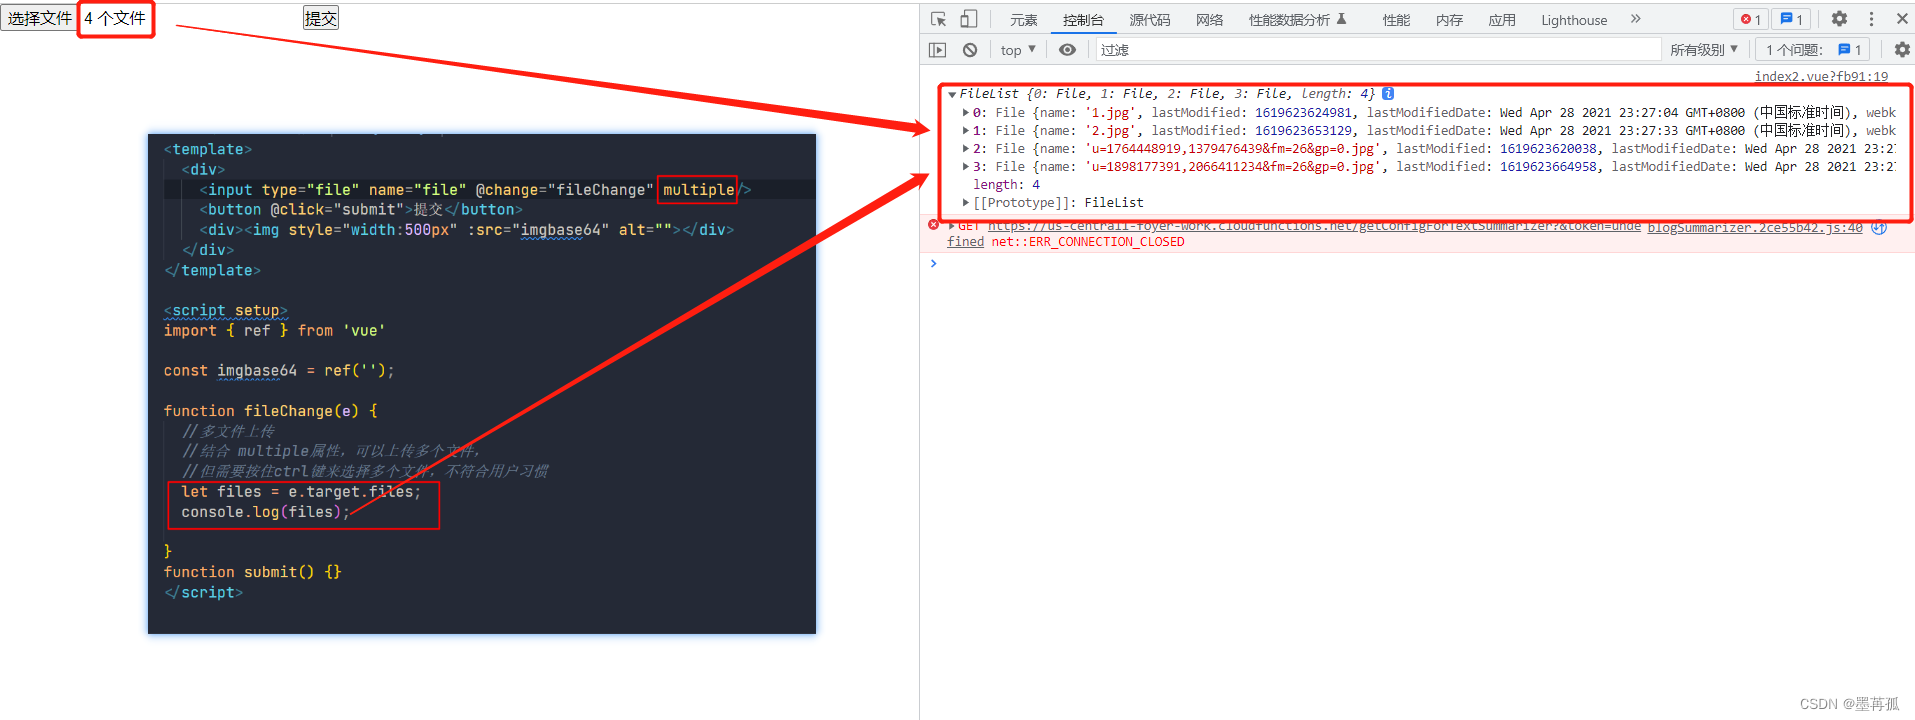
Task: Show more DevTools tabs with the chevron
Action: pyautogui.click(x=1635, y=19)
